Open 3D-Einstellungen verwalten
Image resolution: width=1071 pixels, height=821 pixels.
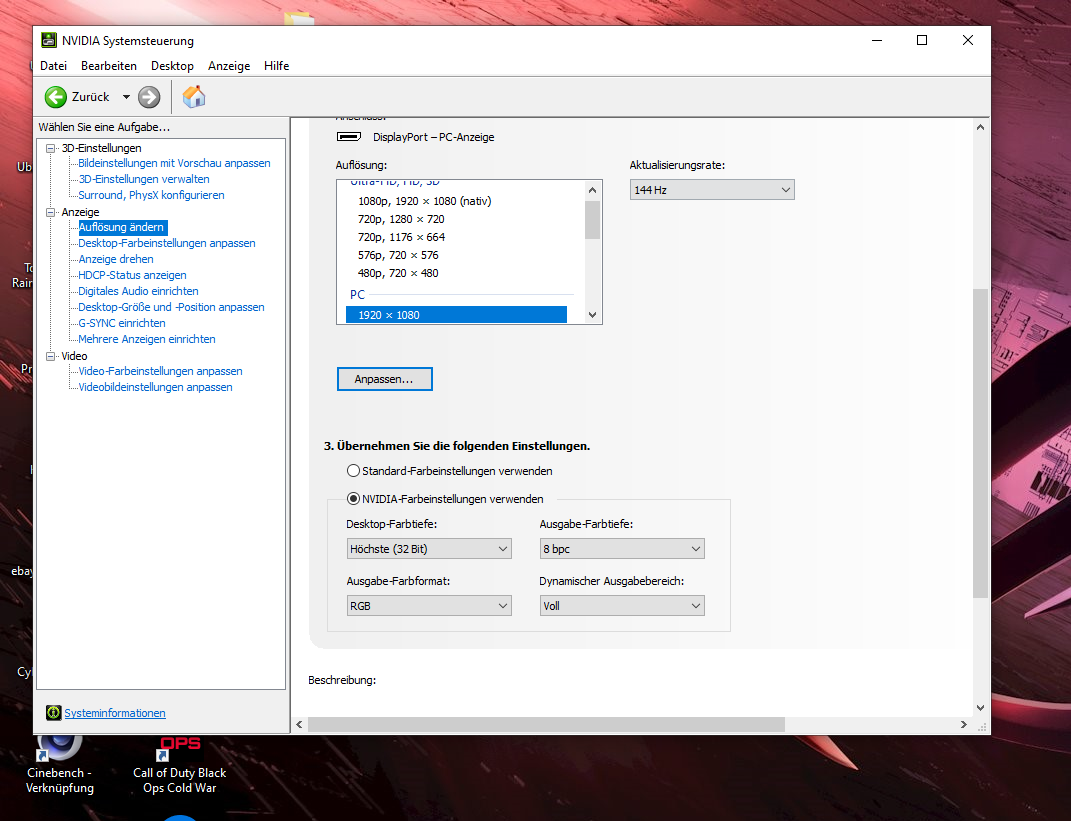[144, 179]
